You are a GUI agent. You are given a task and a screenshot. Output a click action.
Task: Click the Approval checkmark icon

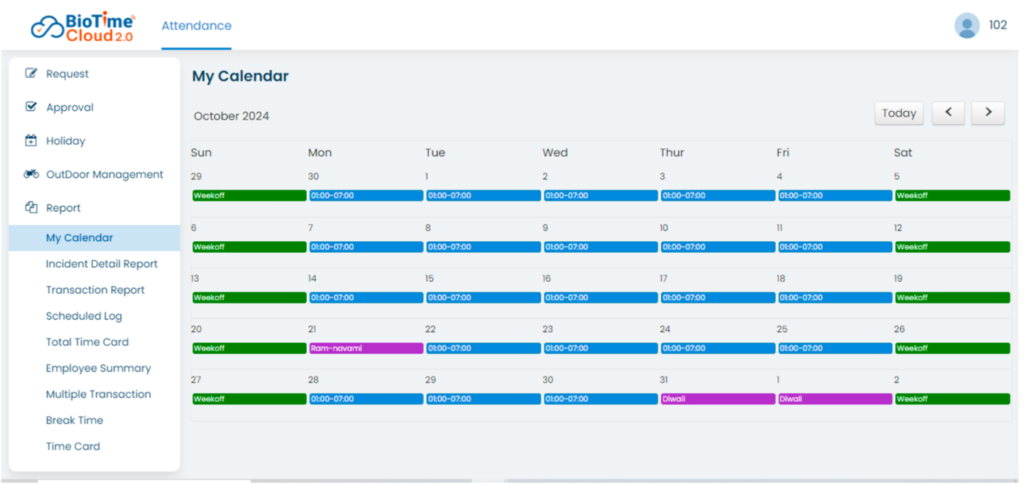pyautogui.click(x=31, y=107)
